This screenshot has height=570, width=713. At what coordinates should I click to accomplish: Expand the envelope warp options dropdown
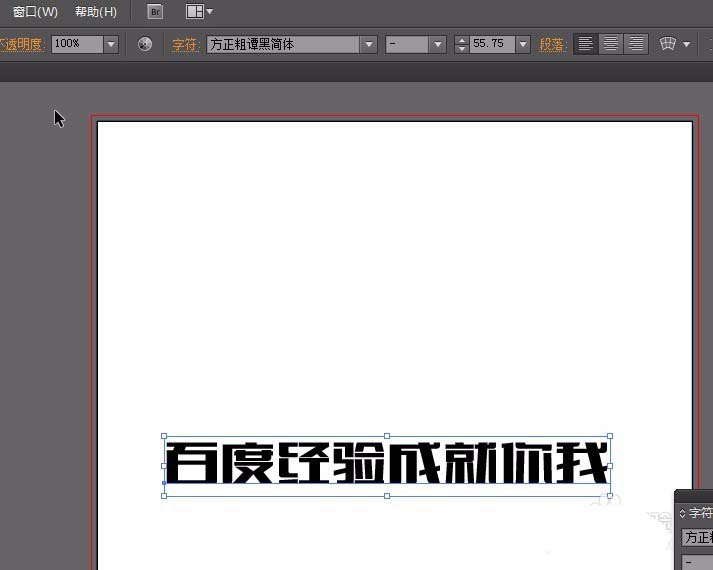click(687, 44)
